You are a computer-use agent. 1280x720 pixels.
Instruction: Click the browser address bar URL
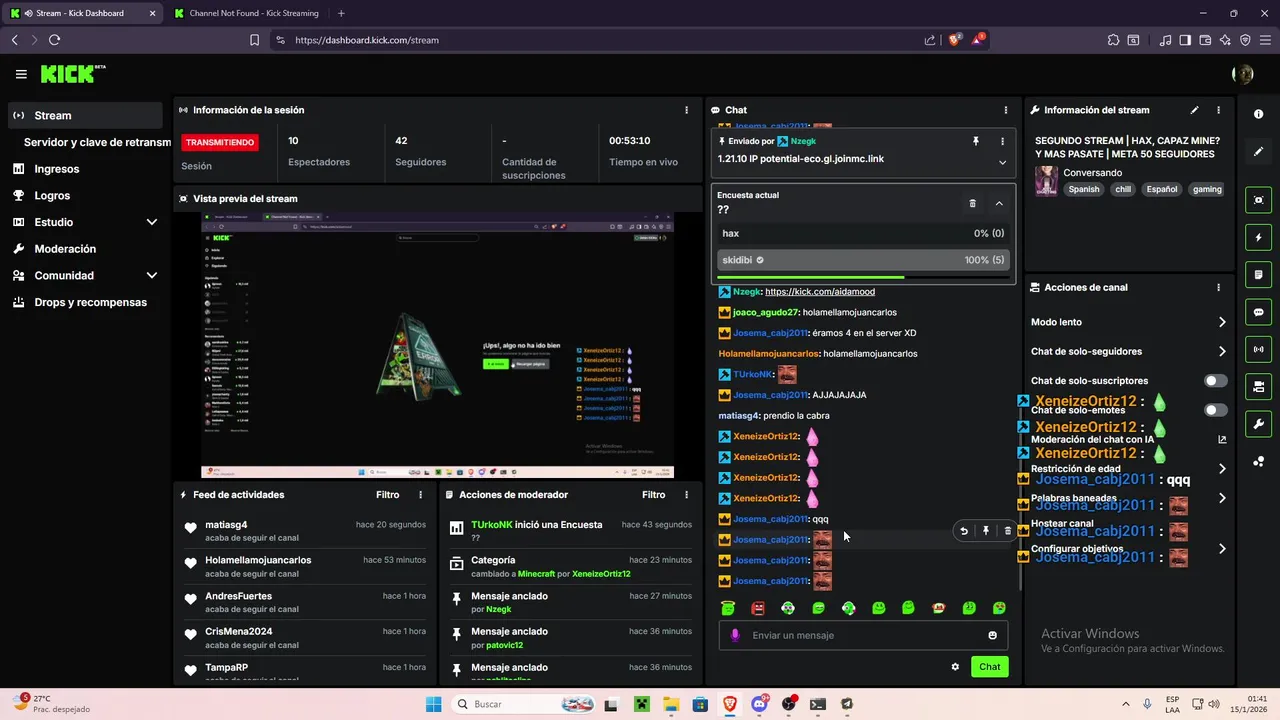367,40
